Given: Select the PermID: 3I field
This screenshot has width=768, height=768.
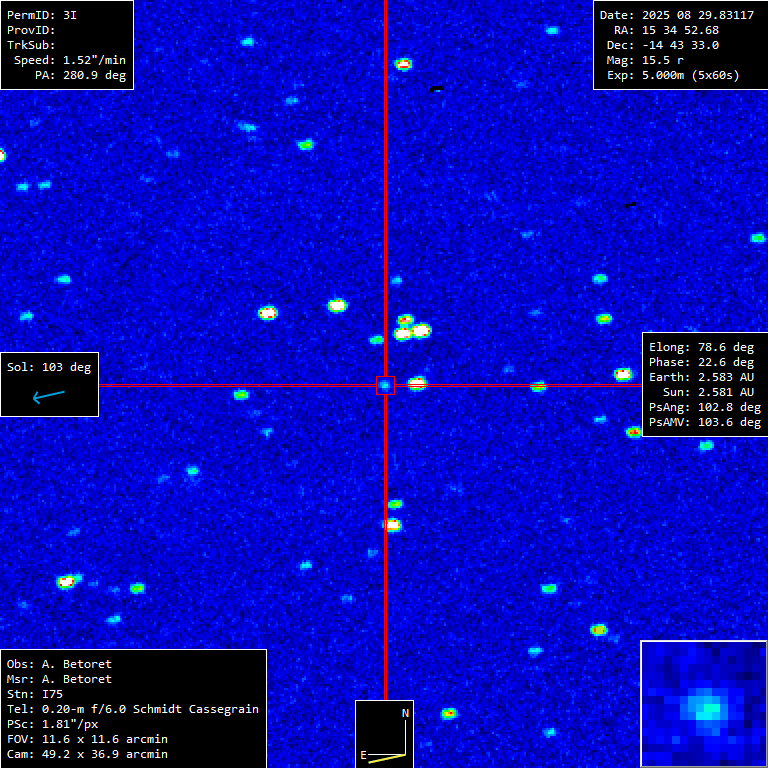Looking at the screenshot, I should [42, 15].
